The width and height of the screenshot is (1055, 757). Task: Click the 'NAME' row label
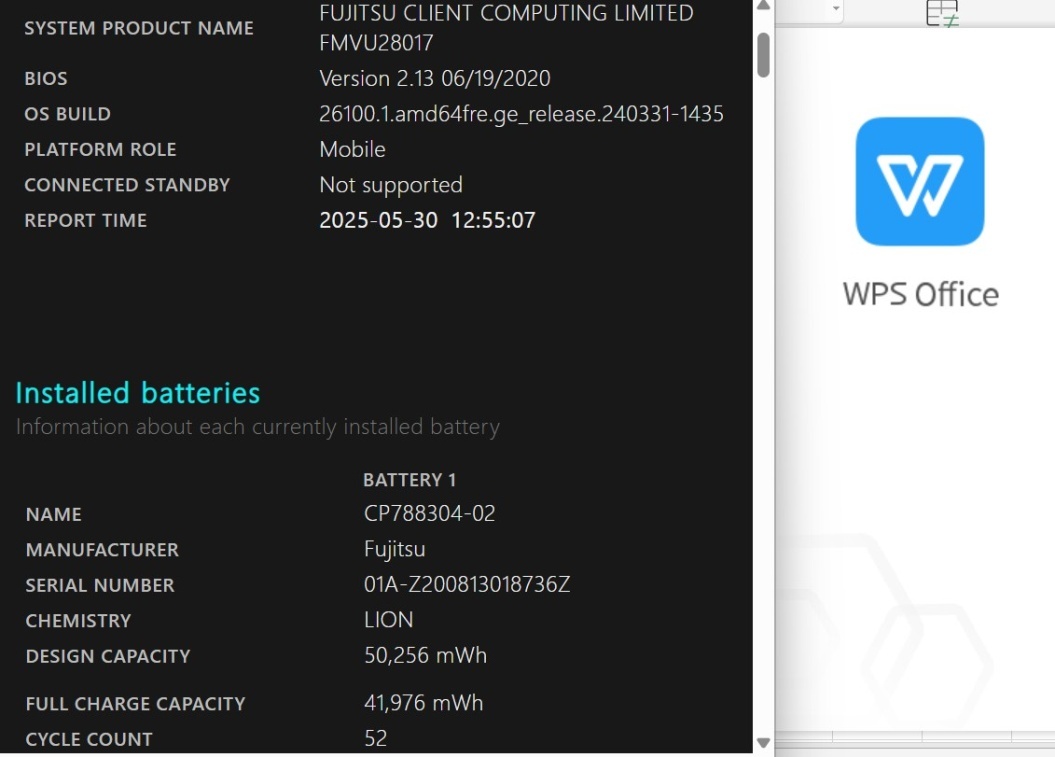tap(54, 515)
